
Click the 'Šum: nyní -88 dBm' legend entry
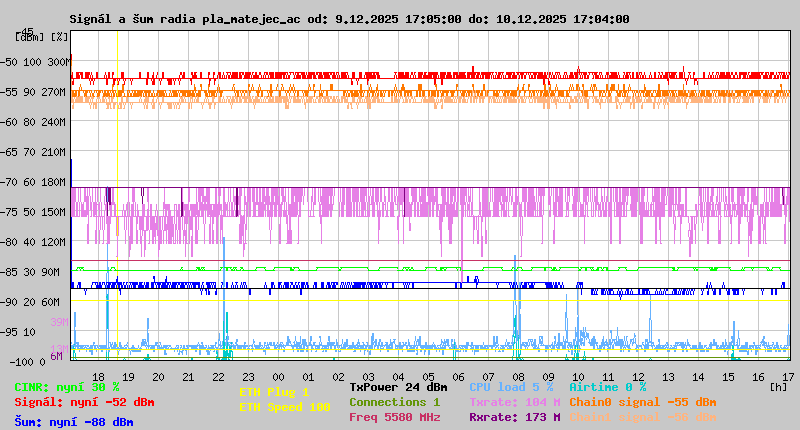pos(74,422)
